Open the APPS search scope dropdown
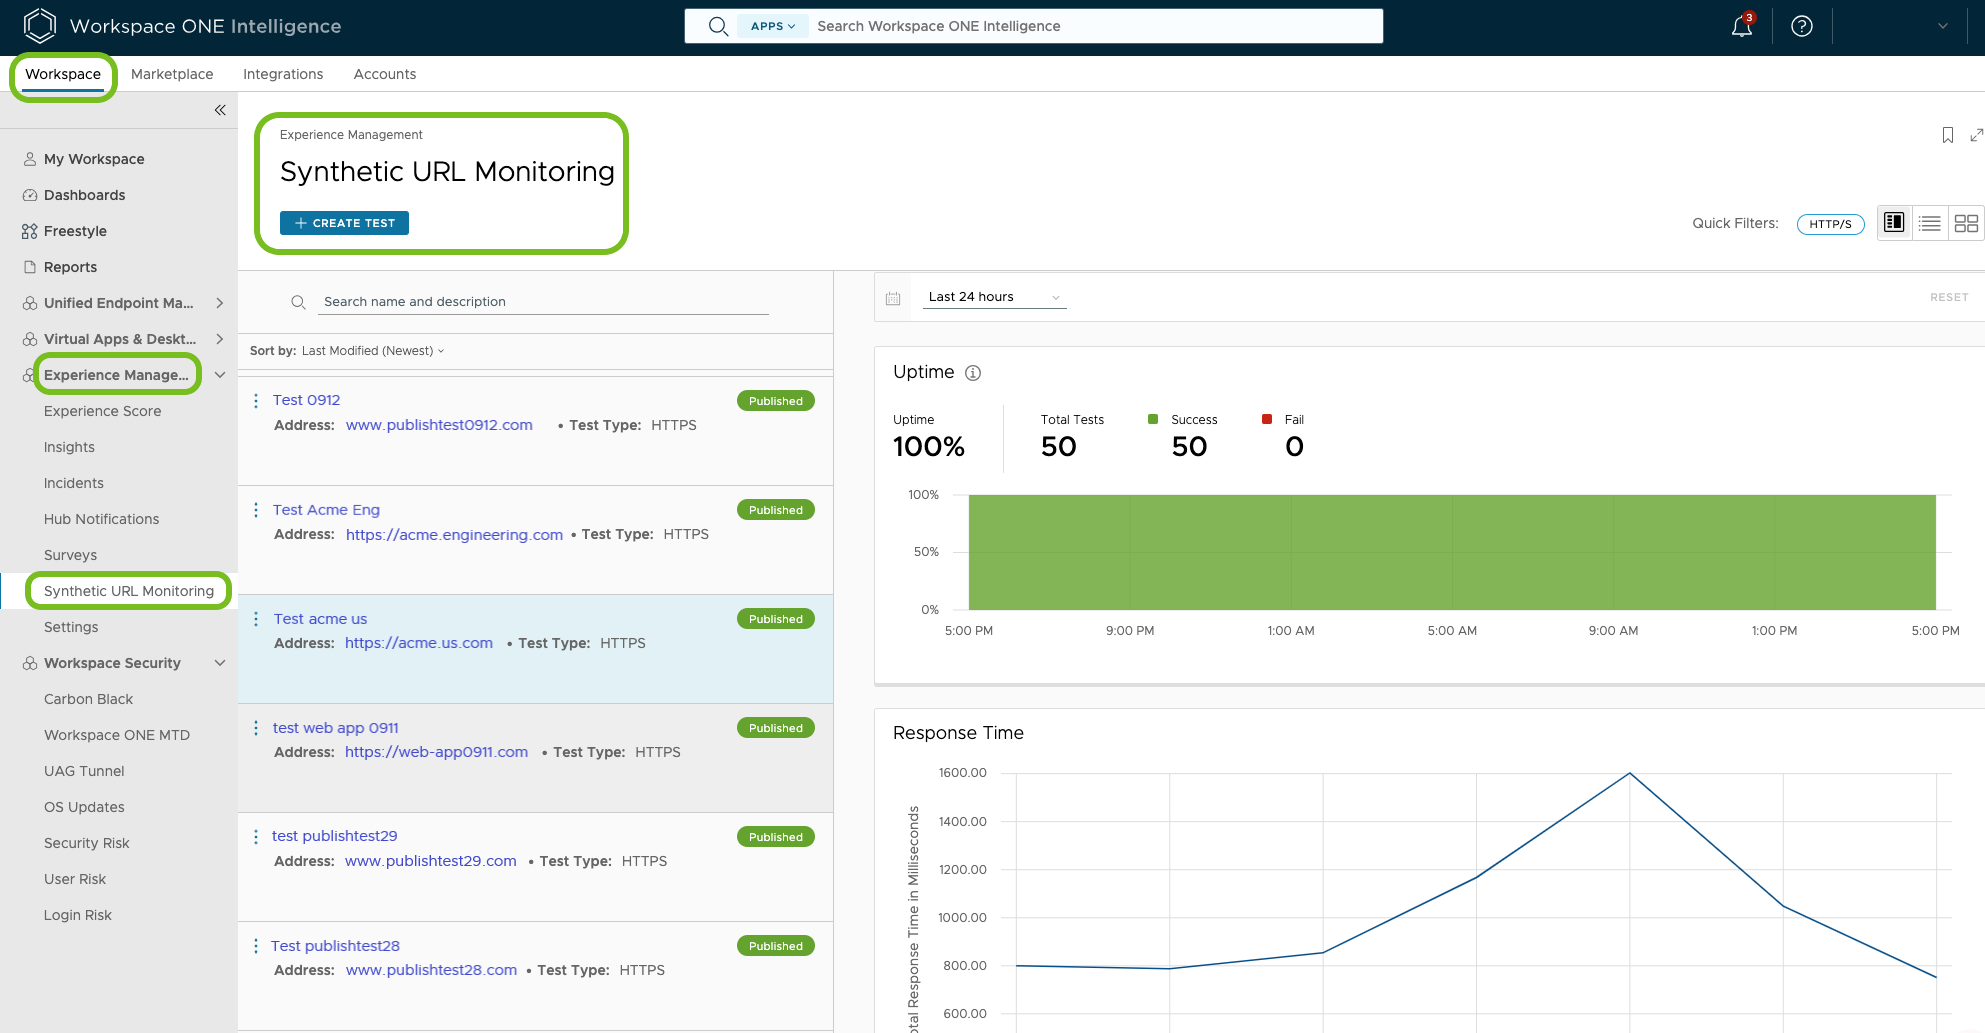 point(772,26)
